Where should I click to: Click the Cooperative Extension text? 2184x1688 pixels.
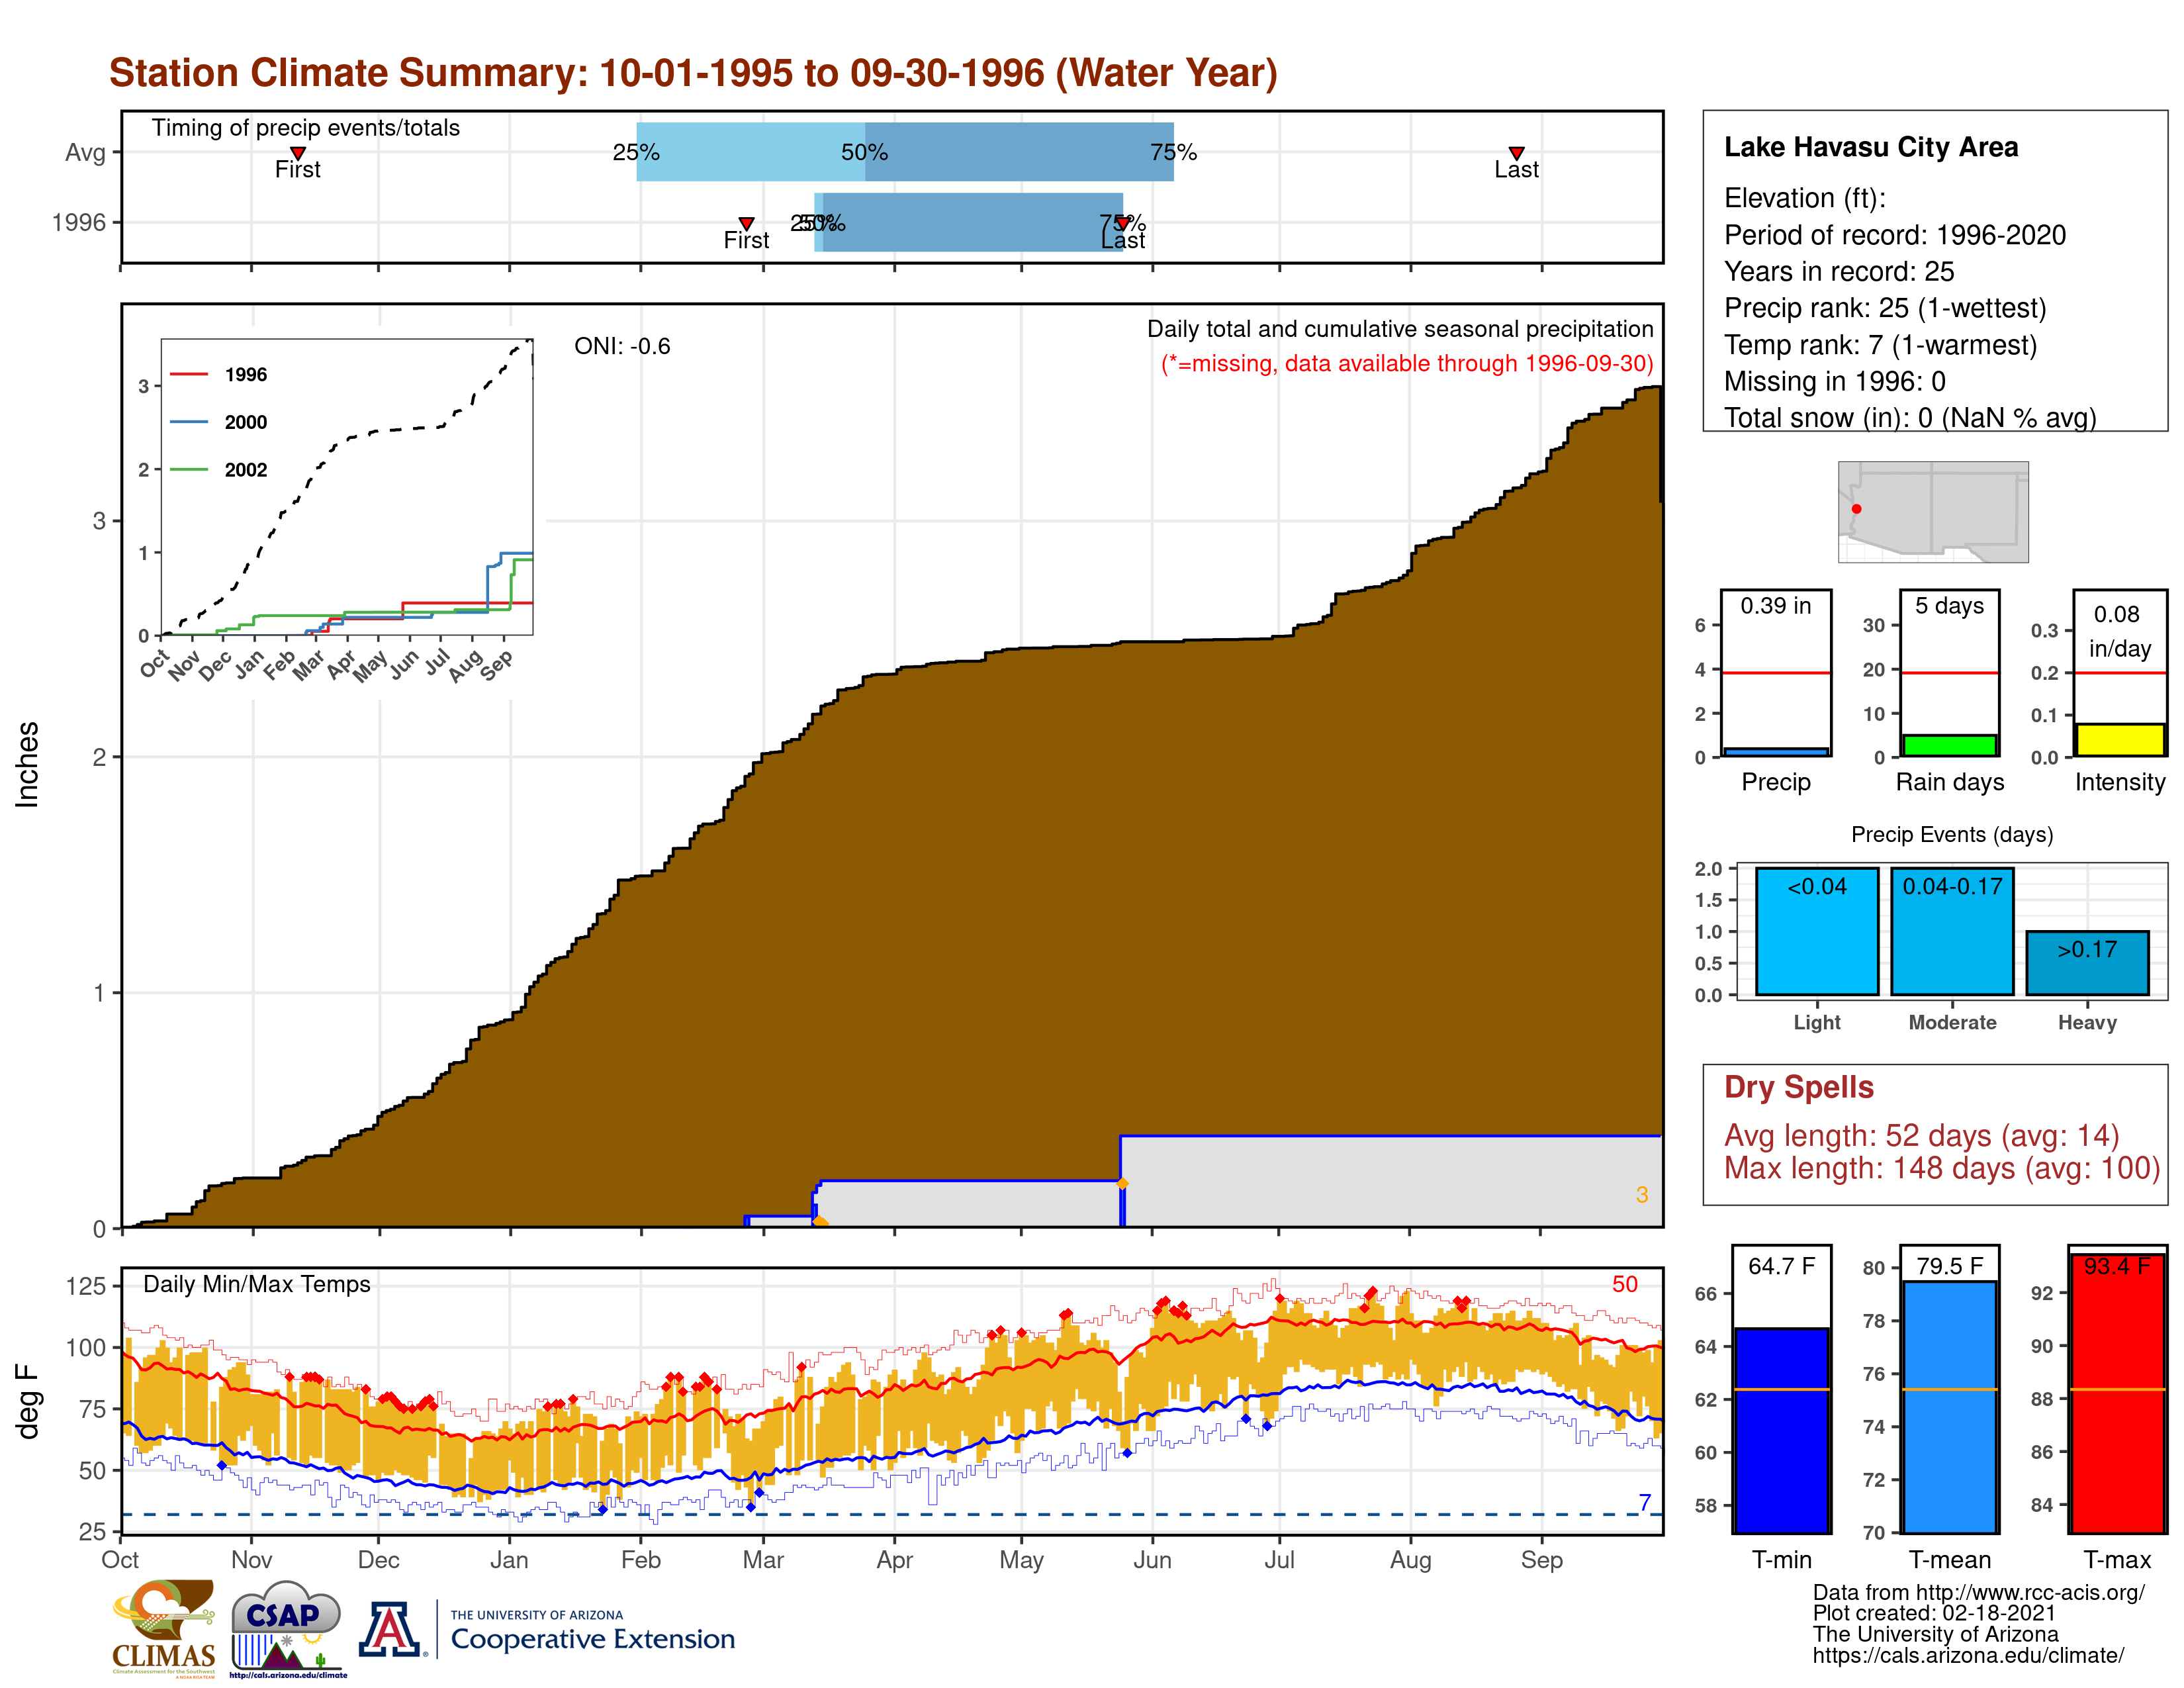[592, 1639]
